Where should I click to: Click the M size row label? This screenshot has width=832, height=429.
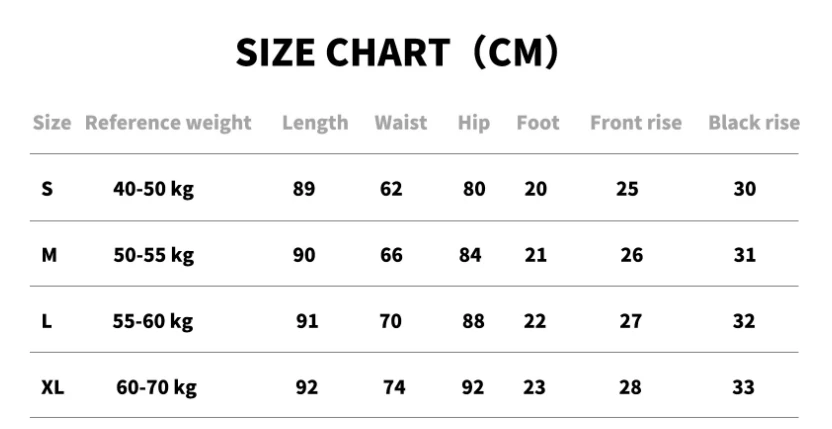(49, 255)
